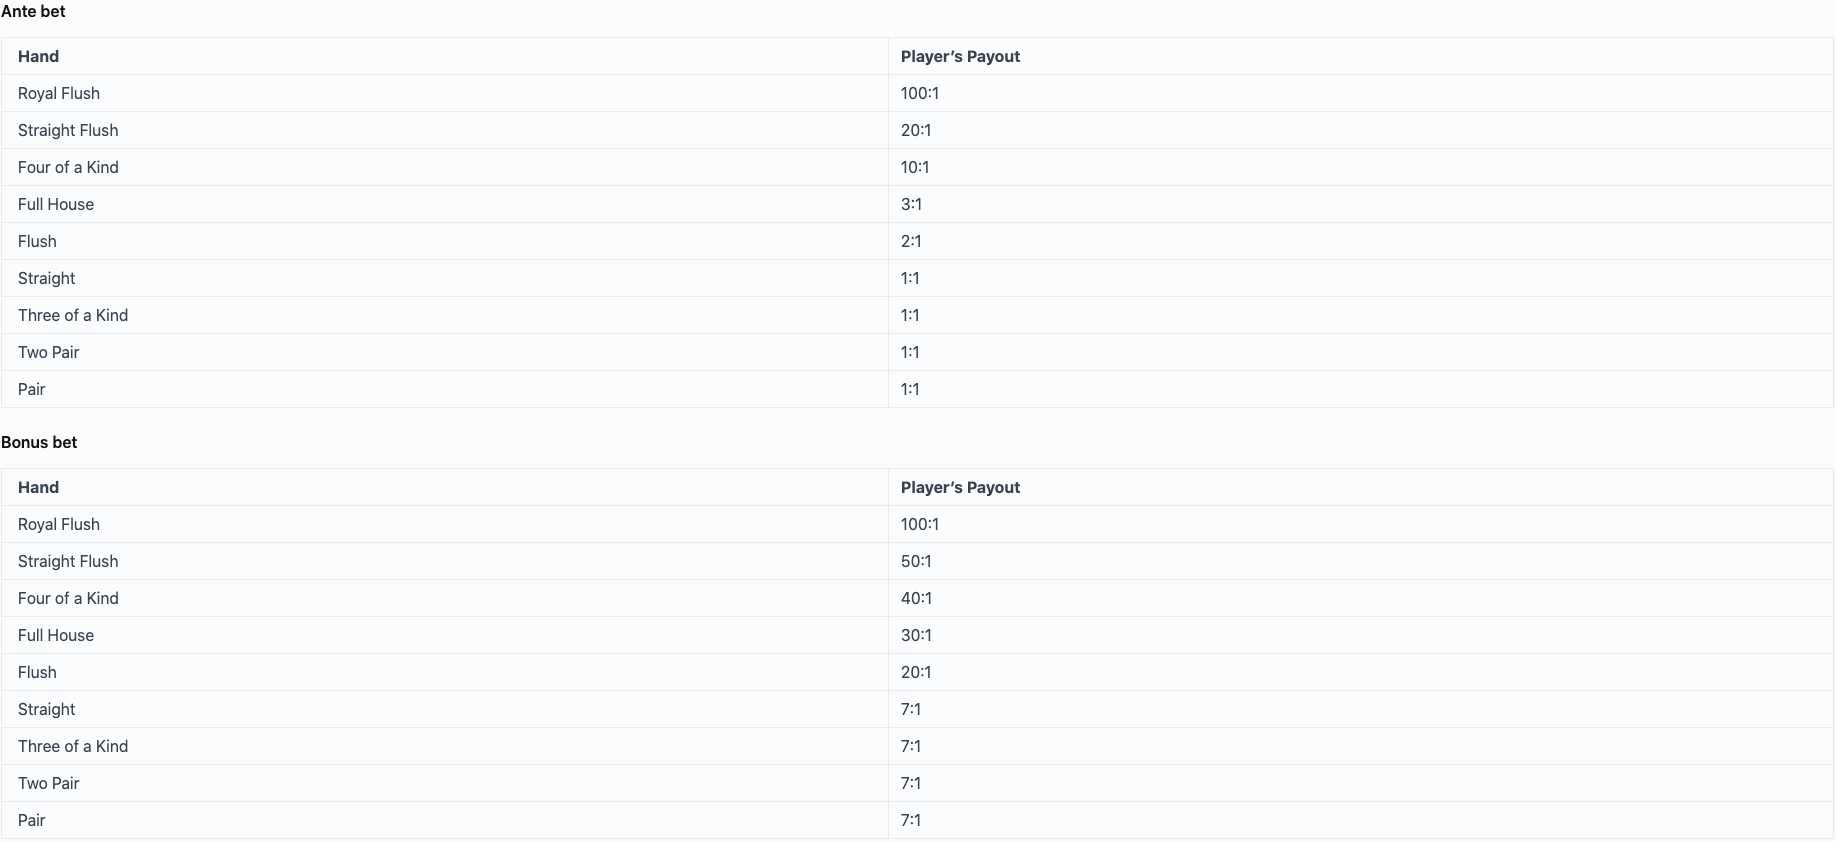
Task: Select the Bonus bet Hand column header
Action: 38,487
